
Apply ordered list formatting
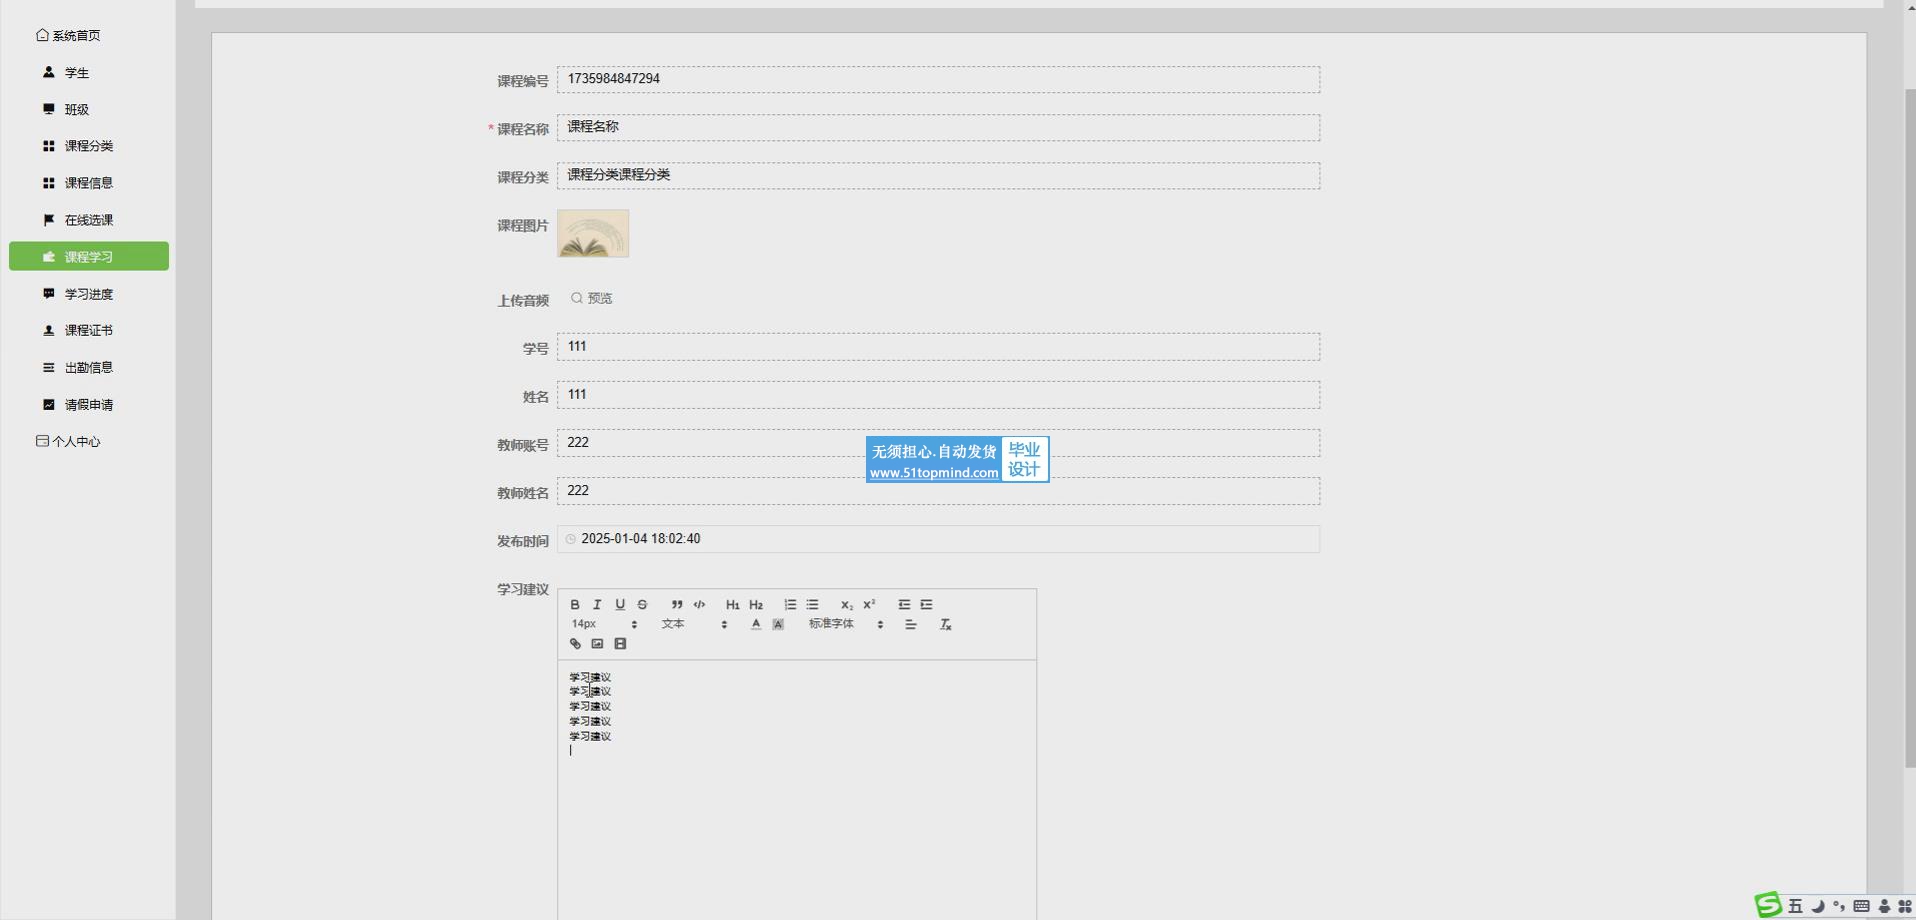790,605
